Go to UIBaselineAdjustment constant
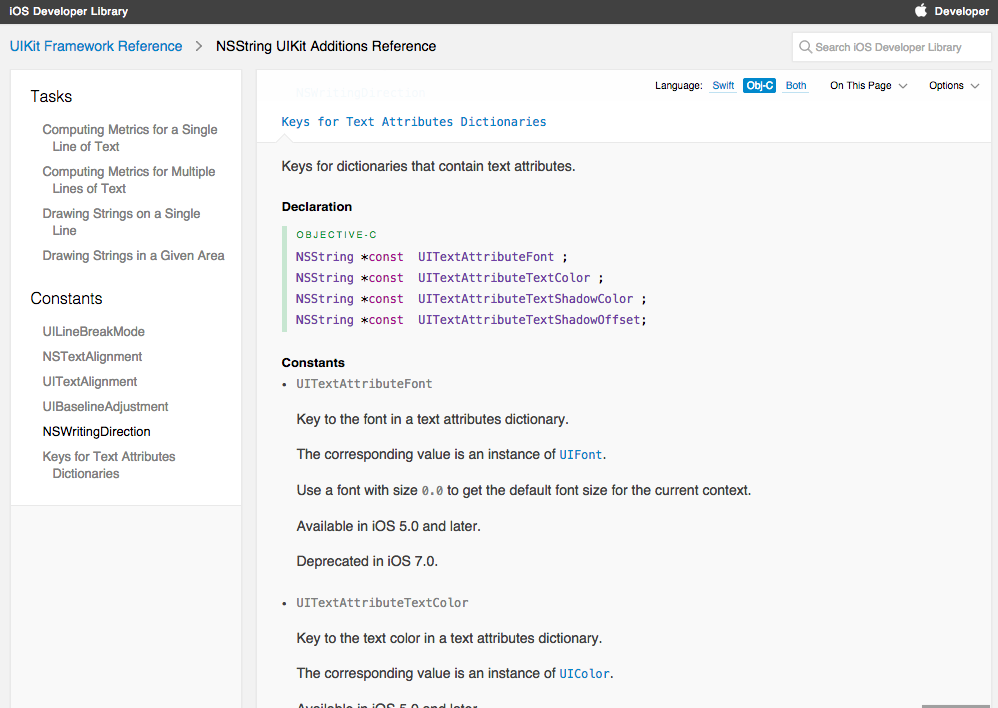The width and height of the screenshot is (998, 708). click(105, 407)
